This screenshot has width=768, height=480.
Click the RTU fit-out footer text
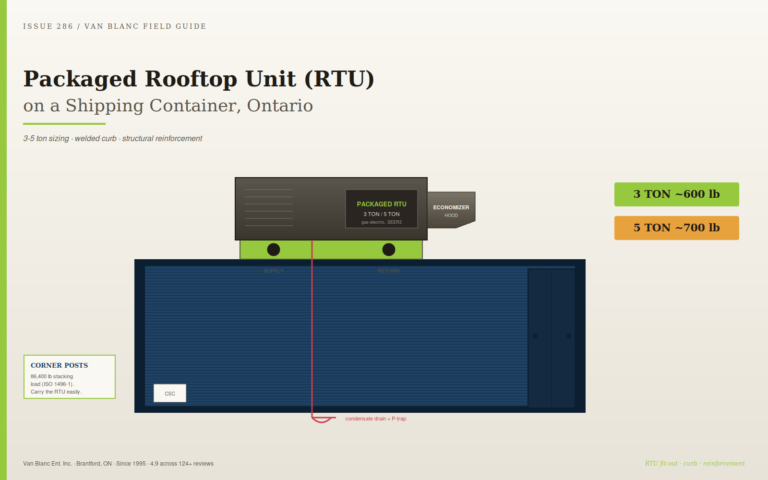(x=695, y=463)
